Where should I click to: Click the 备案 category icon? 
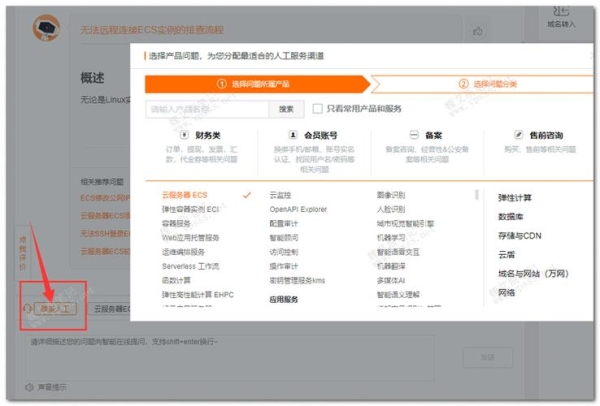pyautogui.click(x=414, y=135)
